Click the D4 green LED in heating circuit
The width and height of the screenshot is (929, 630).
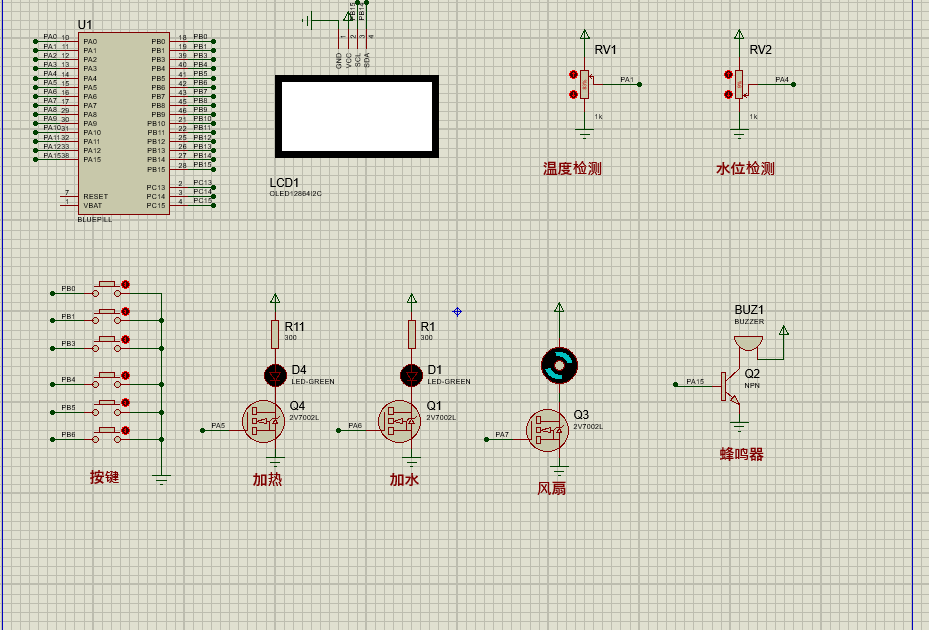275,375
